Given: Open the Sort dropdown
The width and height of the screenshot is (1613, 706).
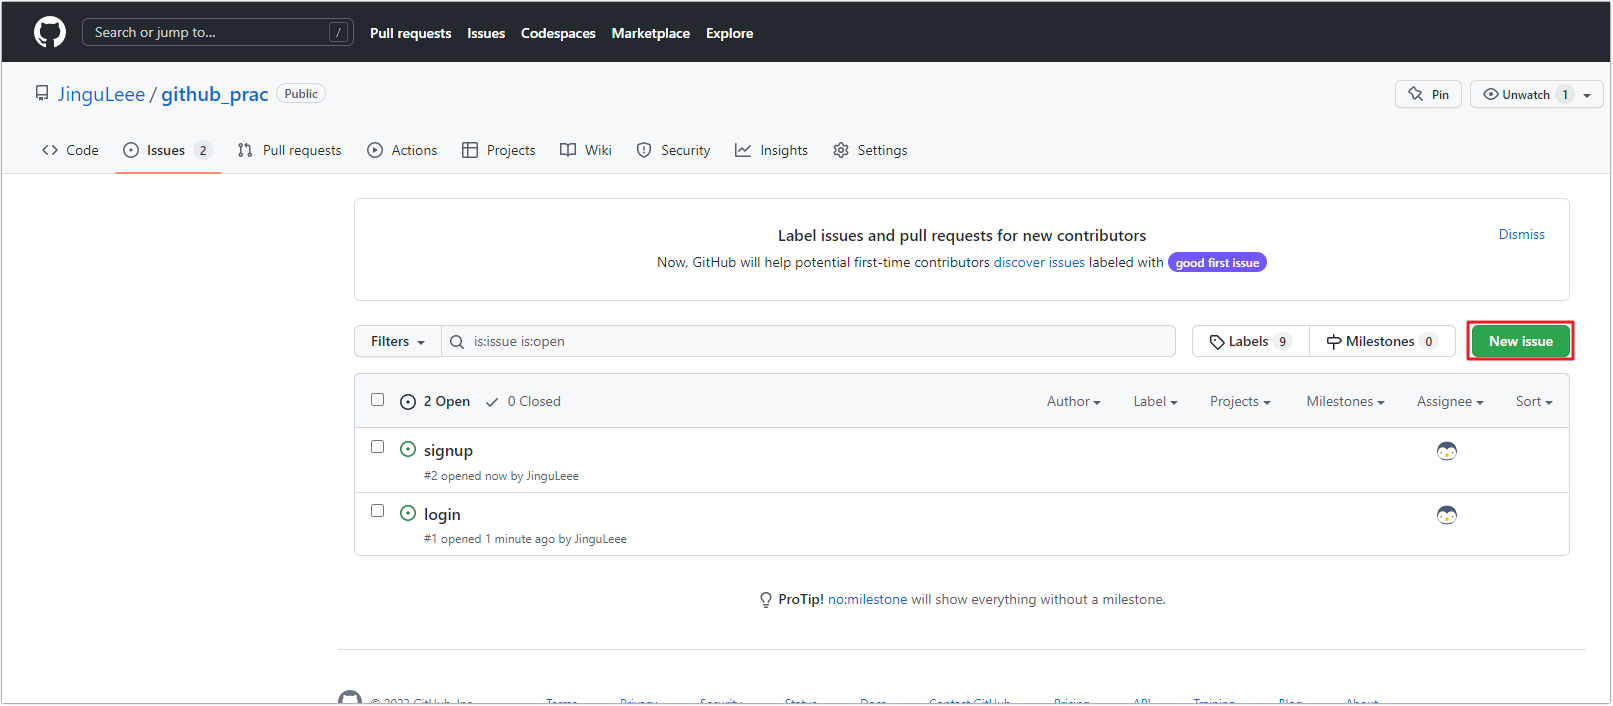Looking at the screenshot, I should click(x=1534, y=401).
